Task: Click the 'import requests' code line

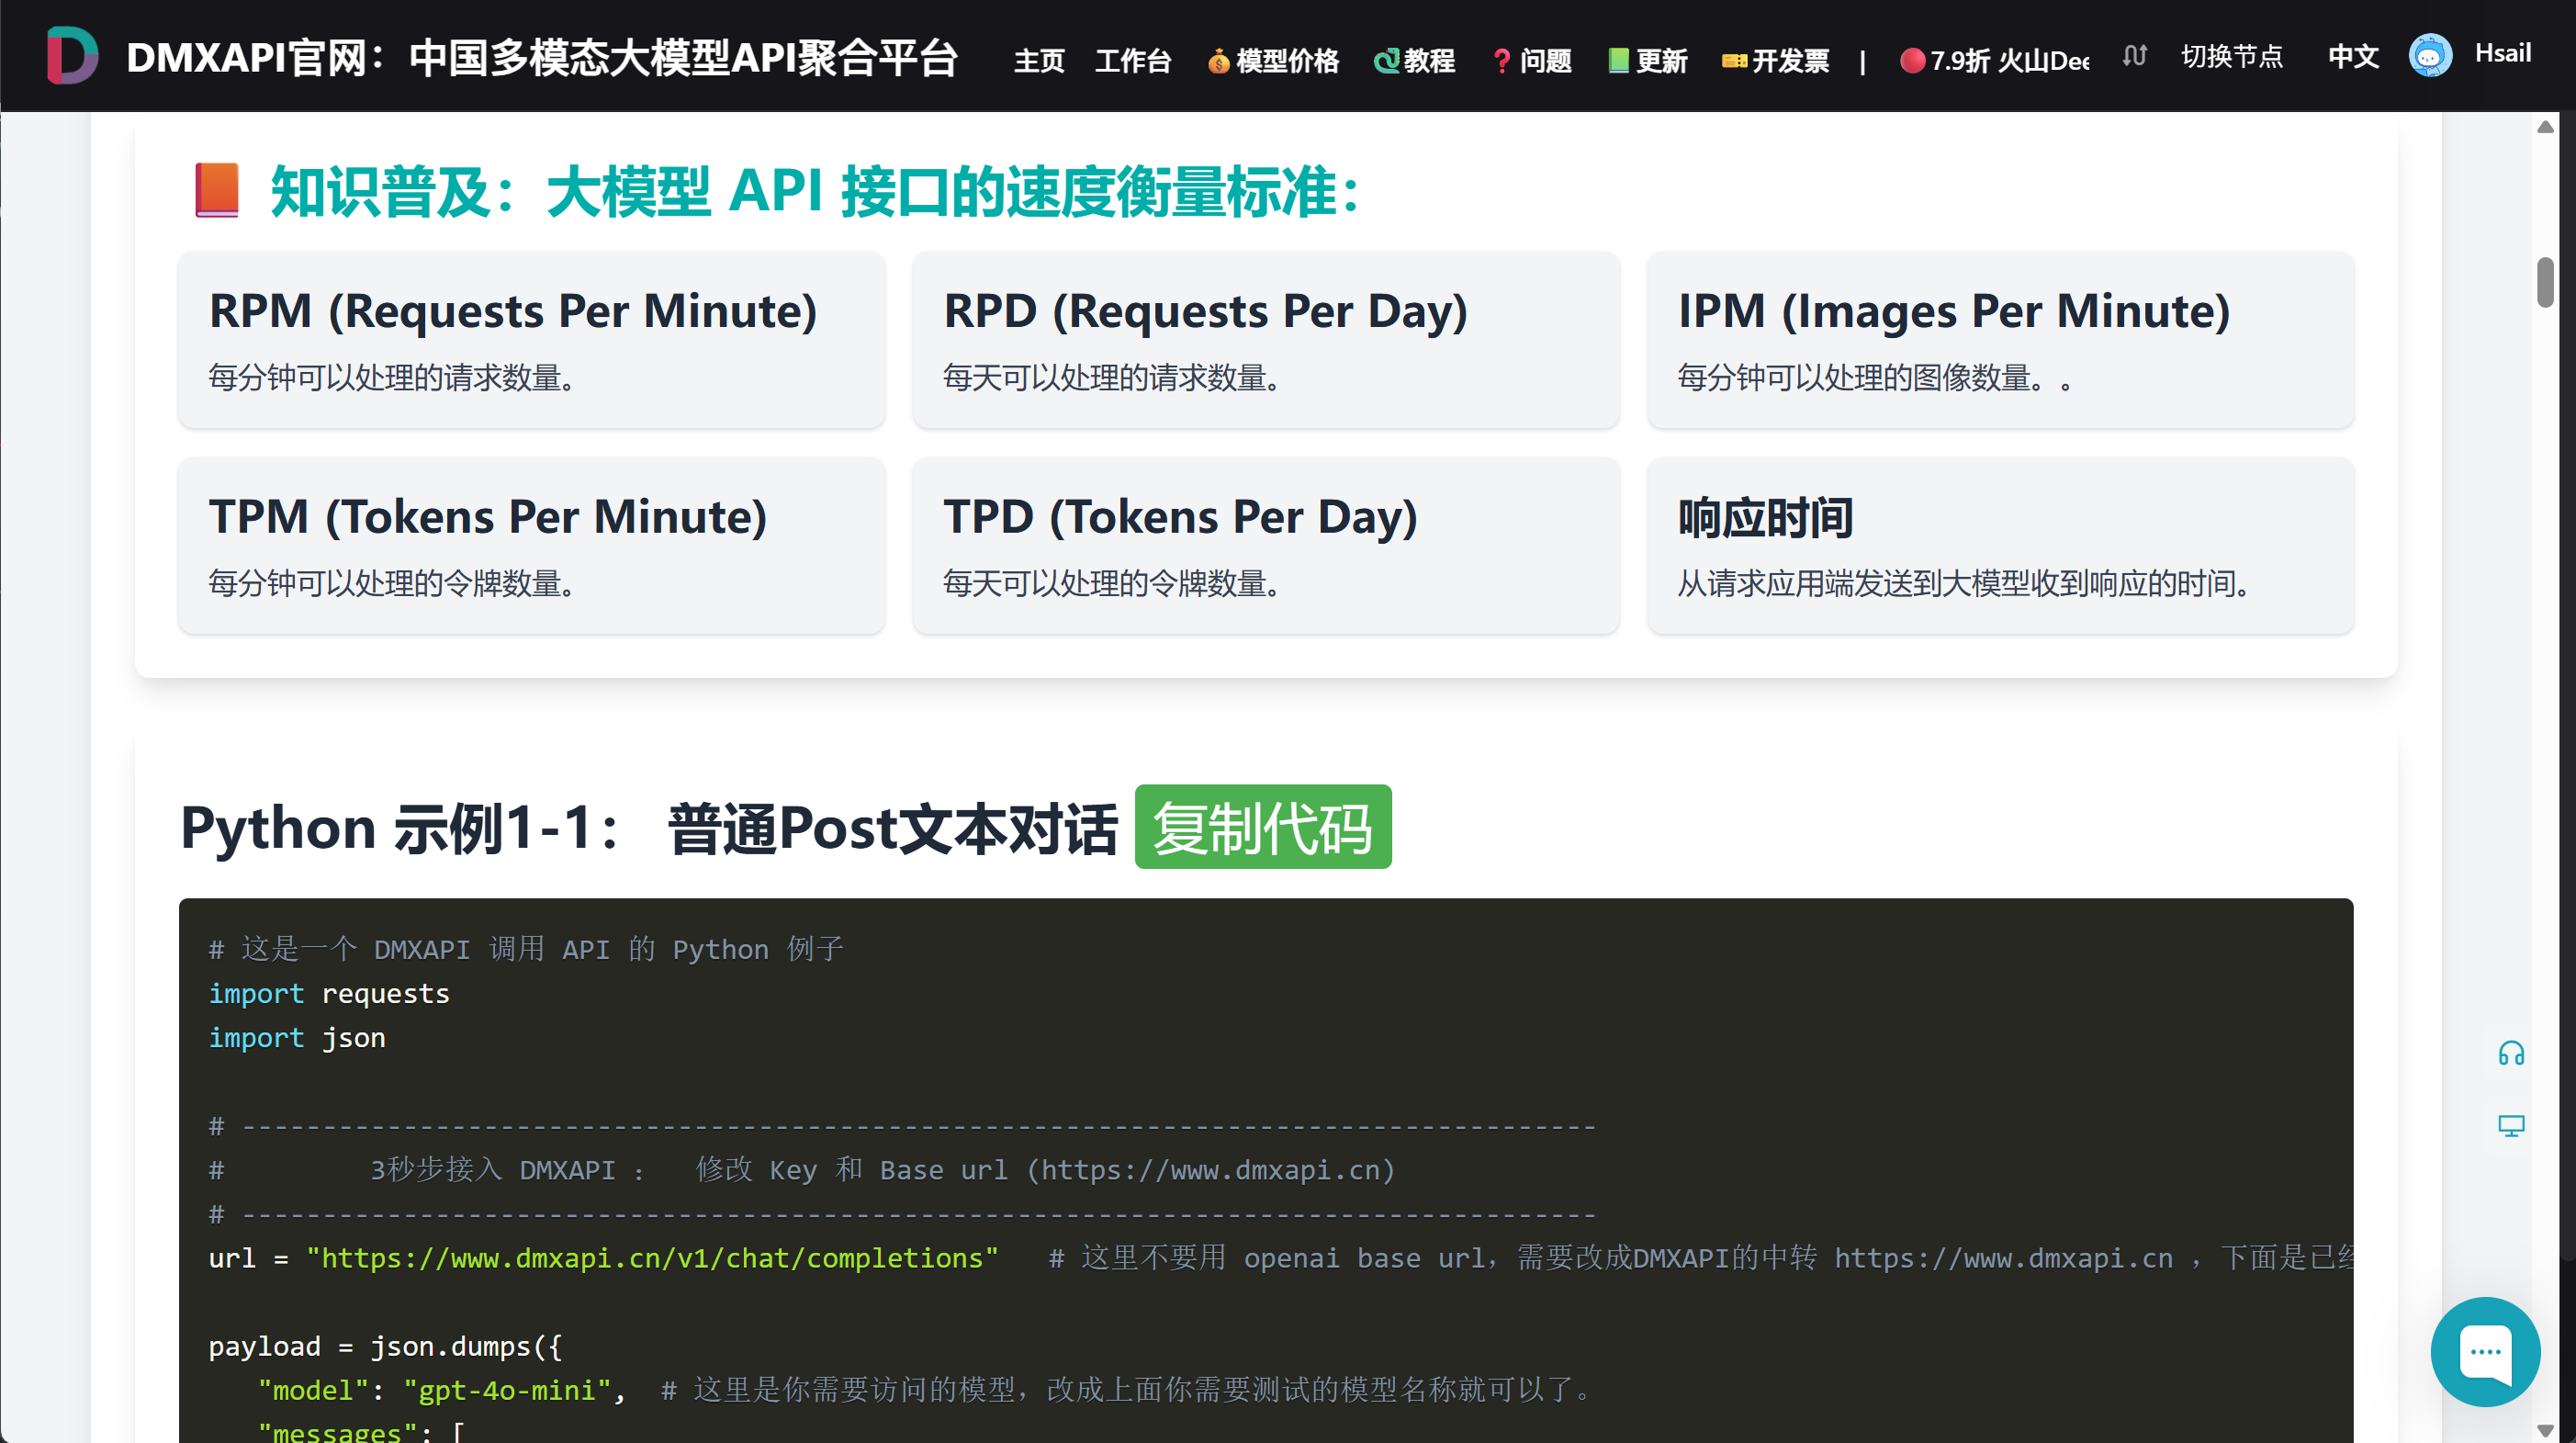Action: pyautogui.click(x=329, y=994)
